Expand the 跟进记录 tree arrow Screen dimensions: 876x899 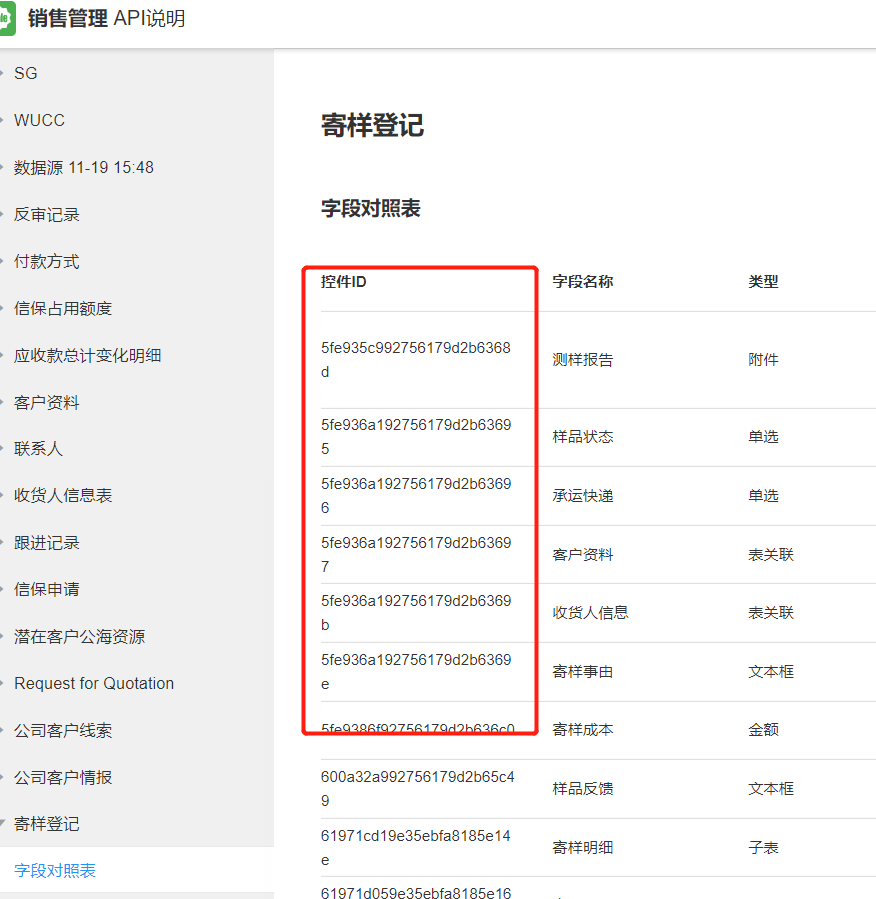click(x=3, y=542)
